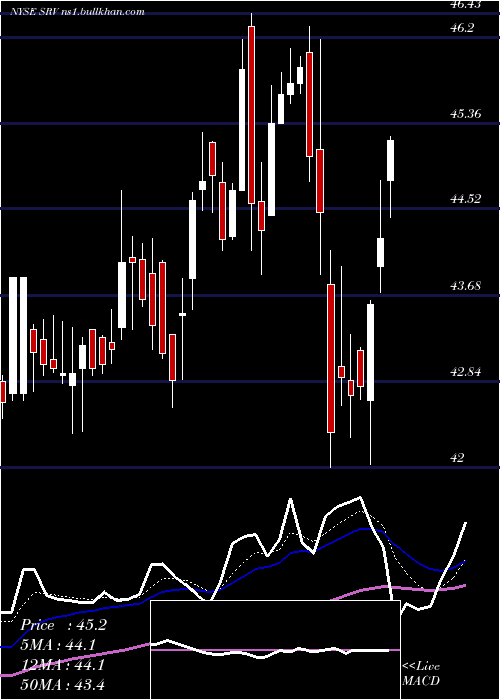Click the 12MA : 44.1 readout
Viewport: 500px width, 700px height.
tap(62, 665)
